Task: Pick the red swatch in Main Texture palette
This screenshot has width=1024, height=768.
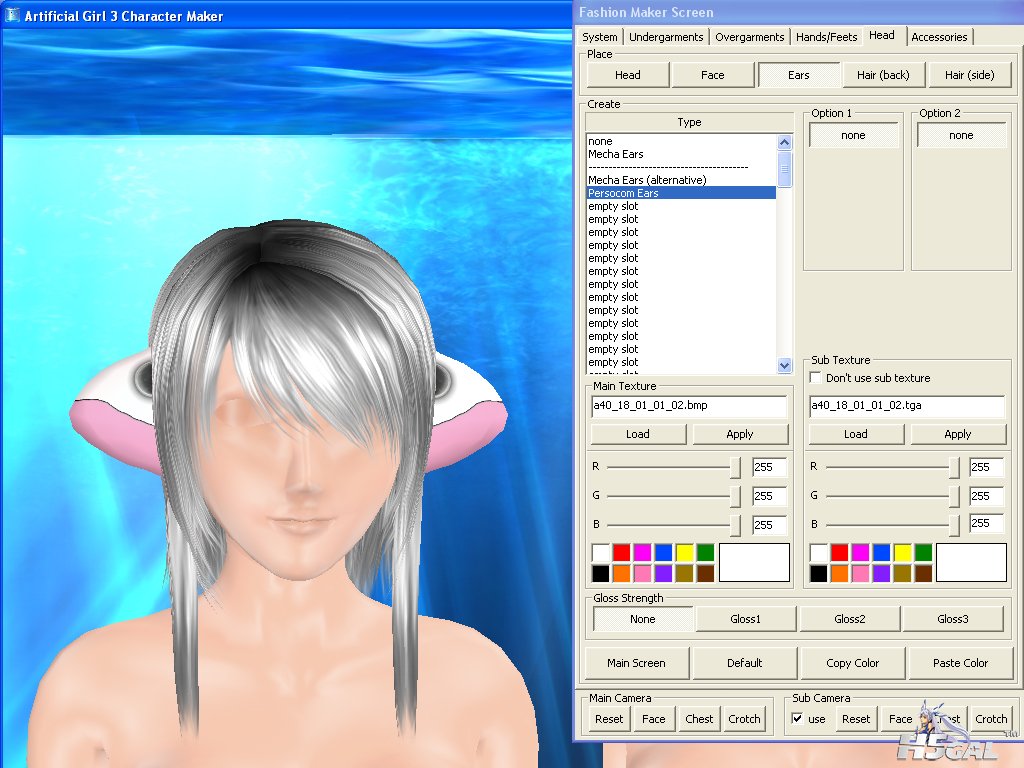Action: 622,553
